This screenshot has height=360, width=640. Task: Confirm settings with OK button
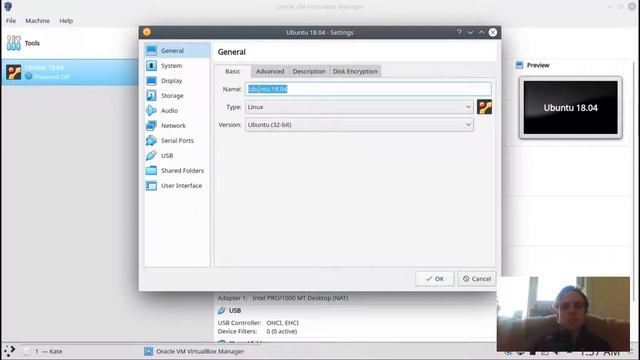[x=434, y=279]
